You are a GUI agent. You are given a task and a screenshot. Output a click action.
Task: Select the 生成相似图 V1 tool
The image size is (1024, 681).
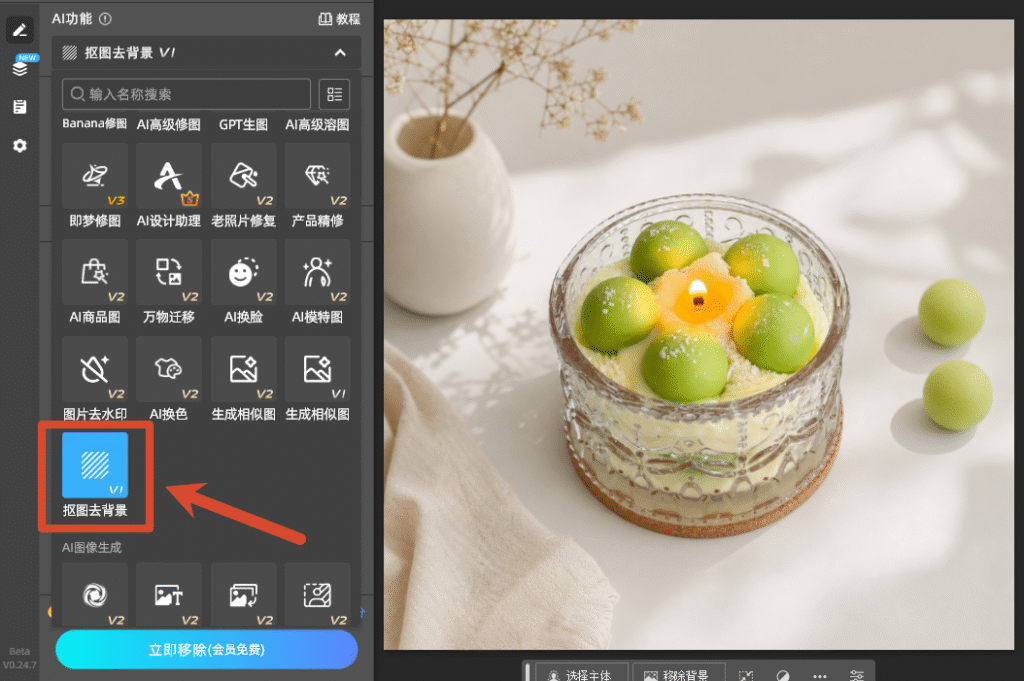coord(317,379)
